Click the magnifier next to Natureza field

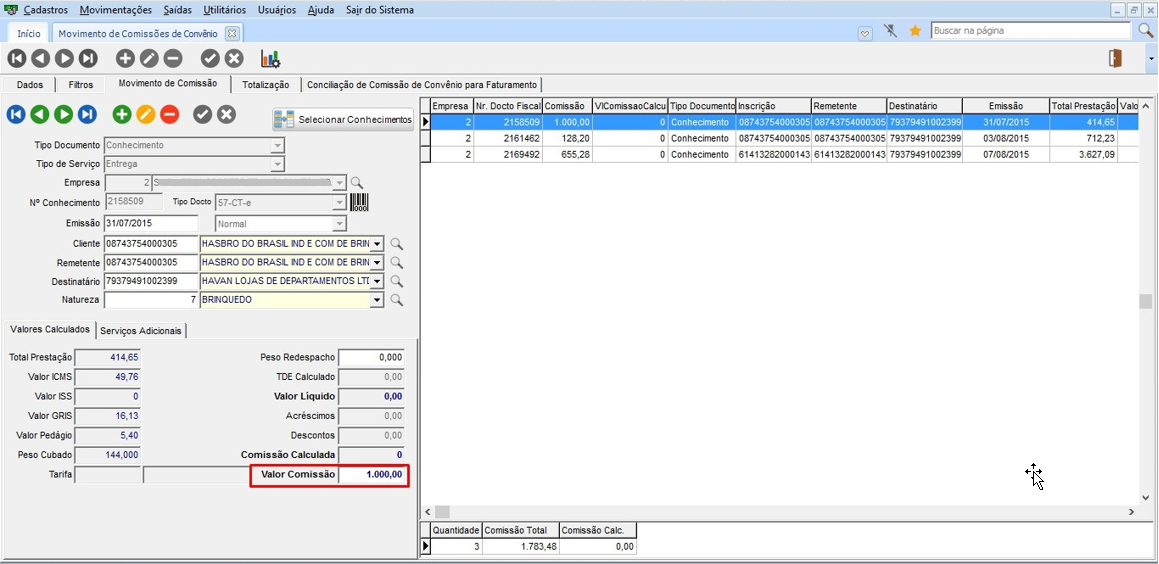pyautogui.click(x=396, y=300)
